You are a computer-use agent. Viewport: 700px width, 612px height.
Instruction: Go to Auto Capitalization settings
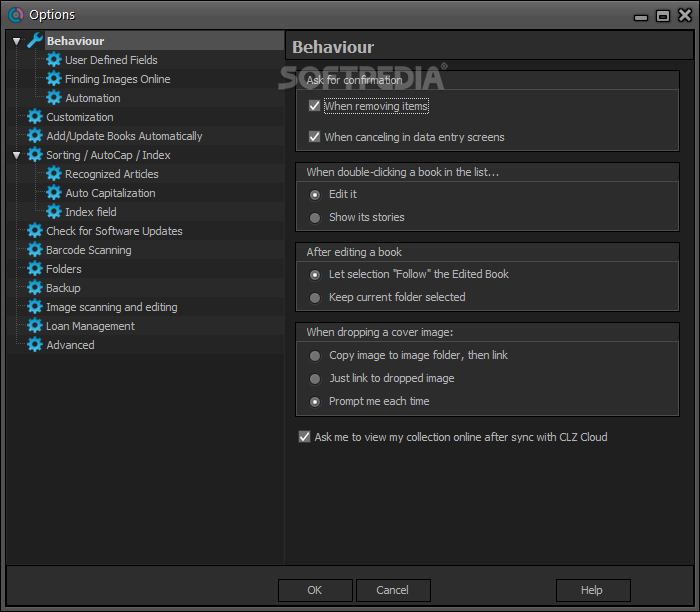tap(110, 193)
